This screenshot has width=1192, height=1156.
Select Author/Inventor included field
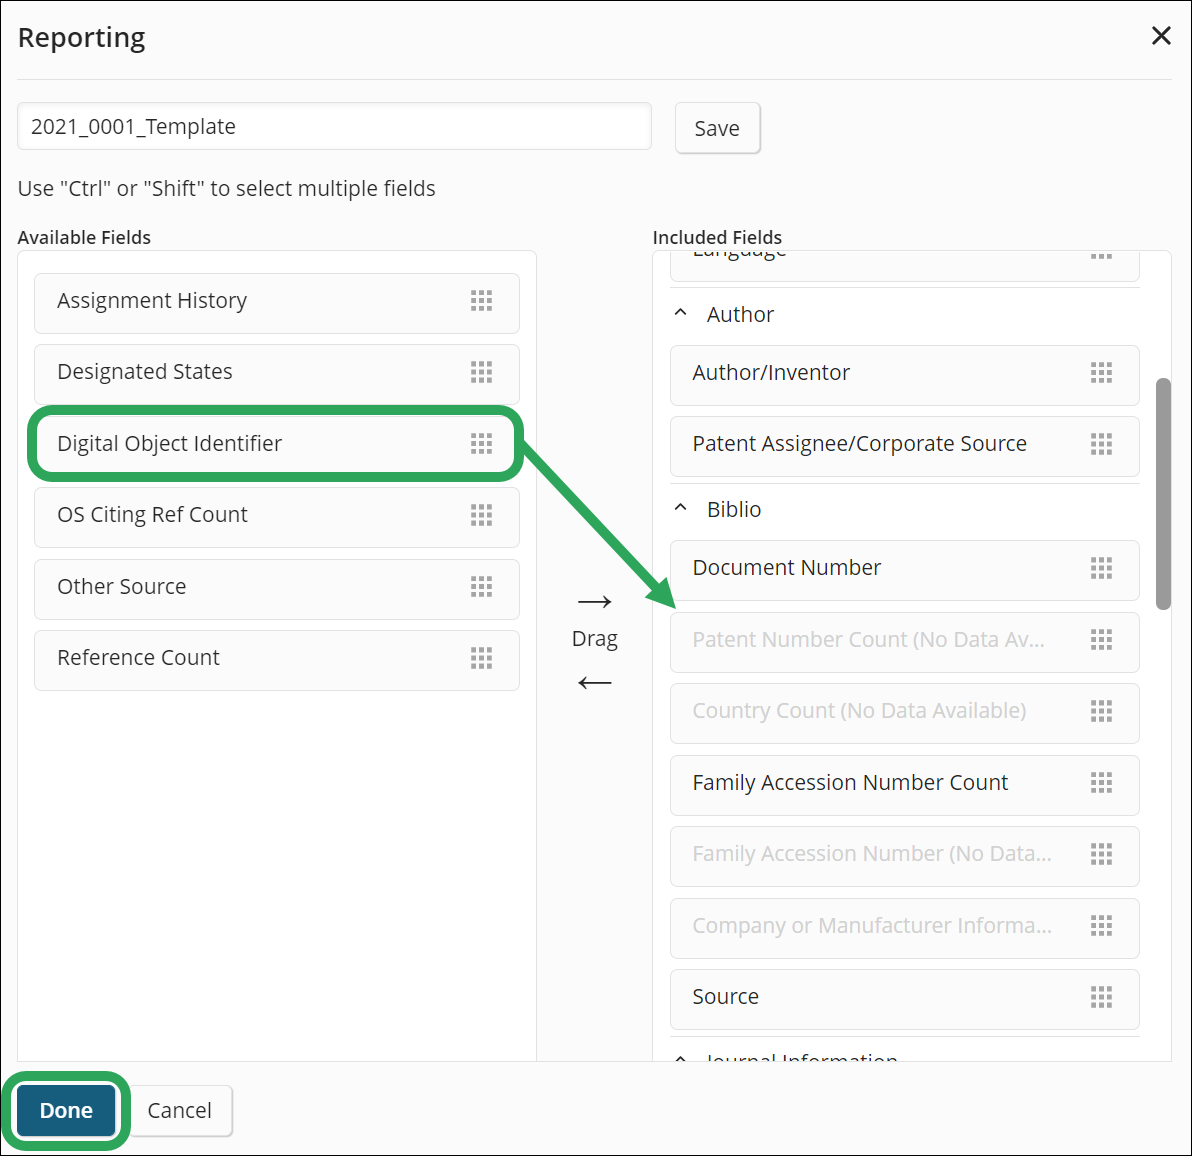(905, 375)
